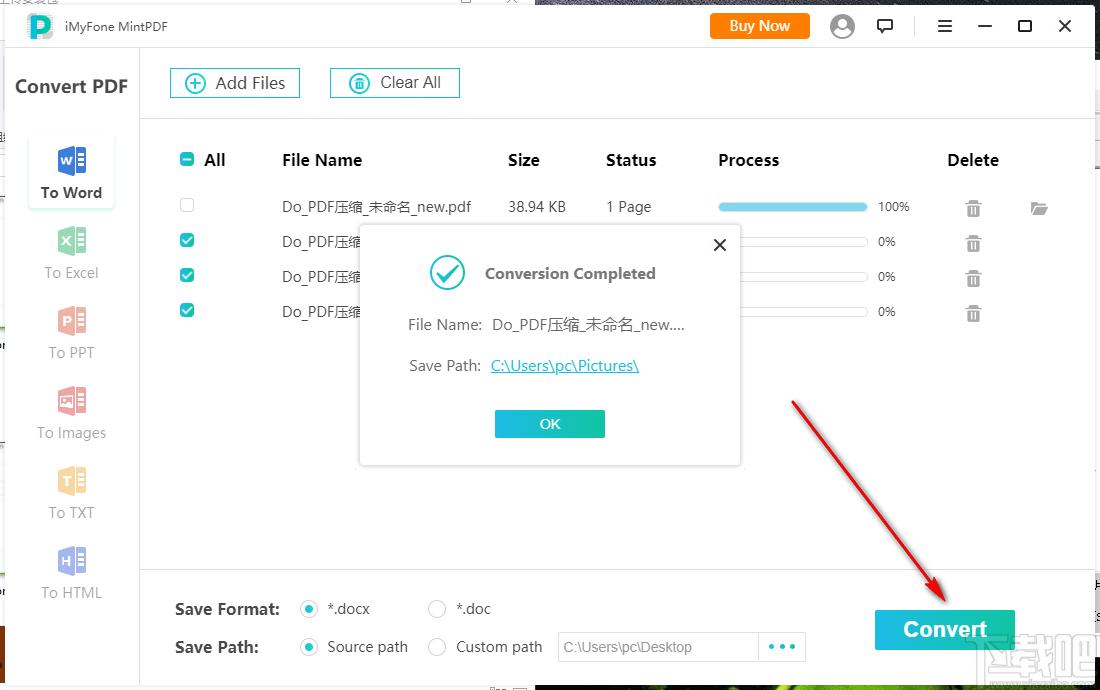Click the Do_PDF压缩_未命名_new.pdf file name

click(377, 207)
